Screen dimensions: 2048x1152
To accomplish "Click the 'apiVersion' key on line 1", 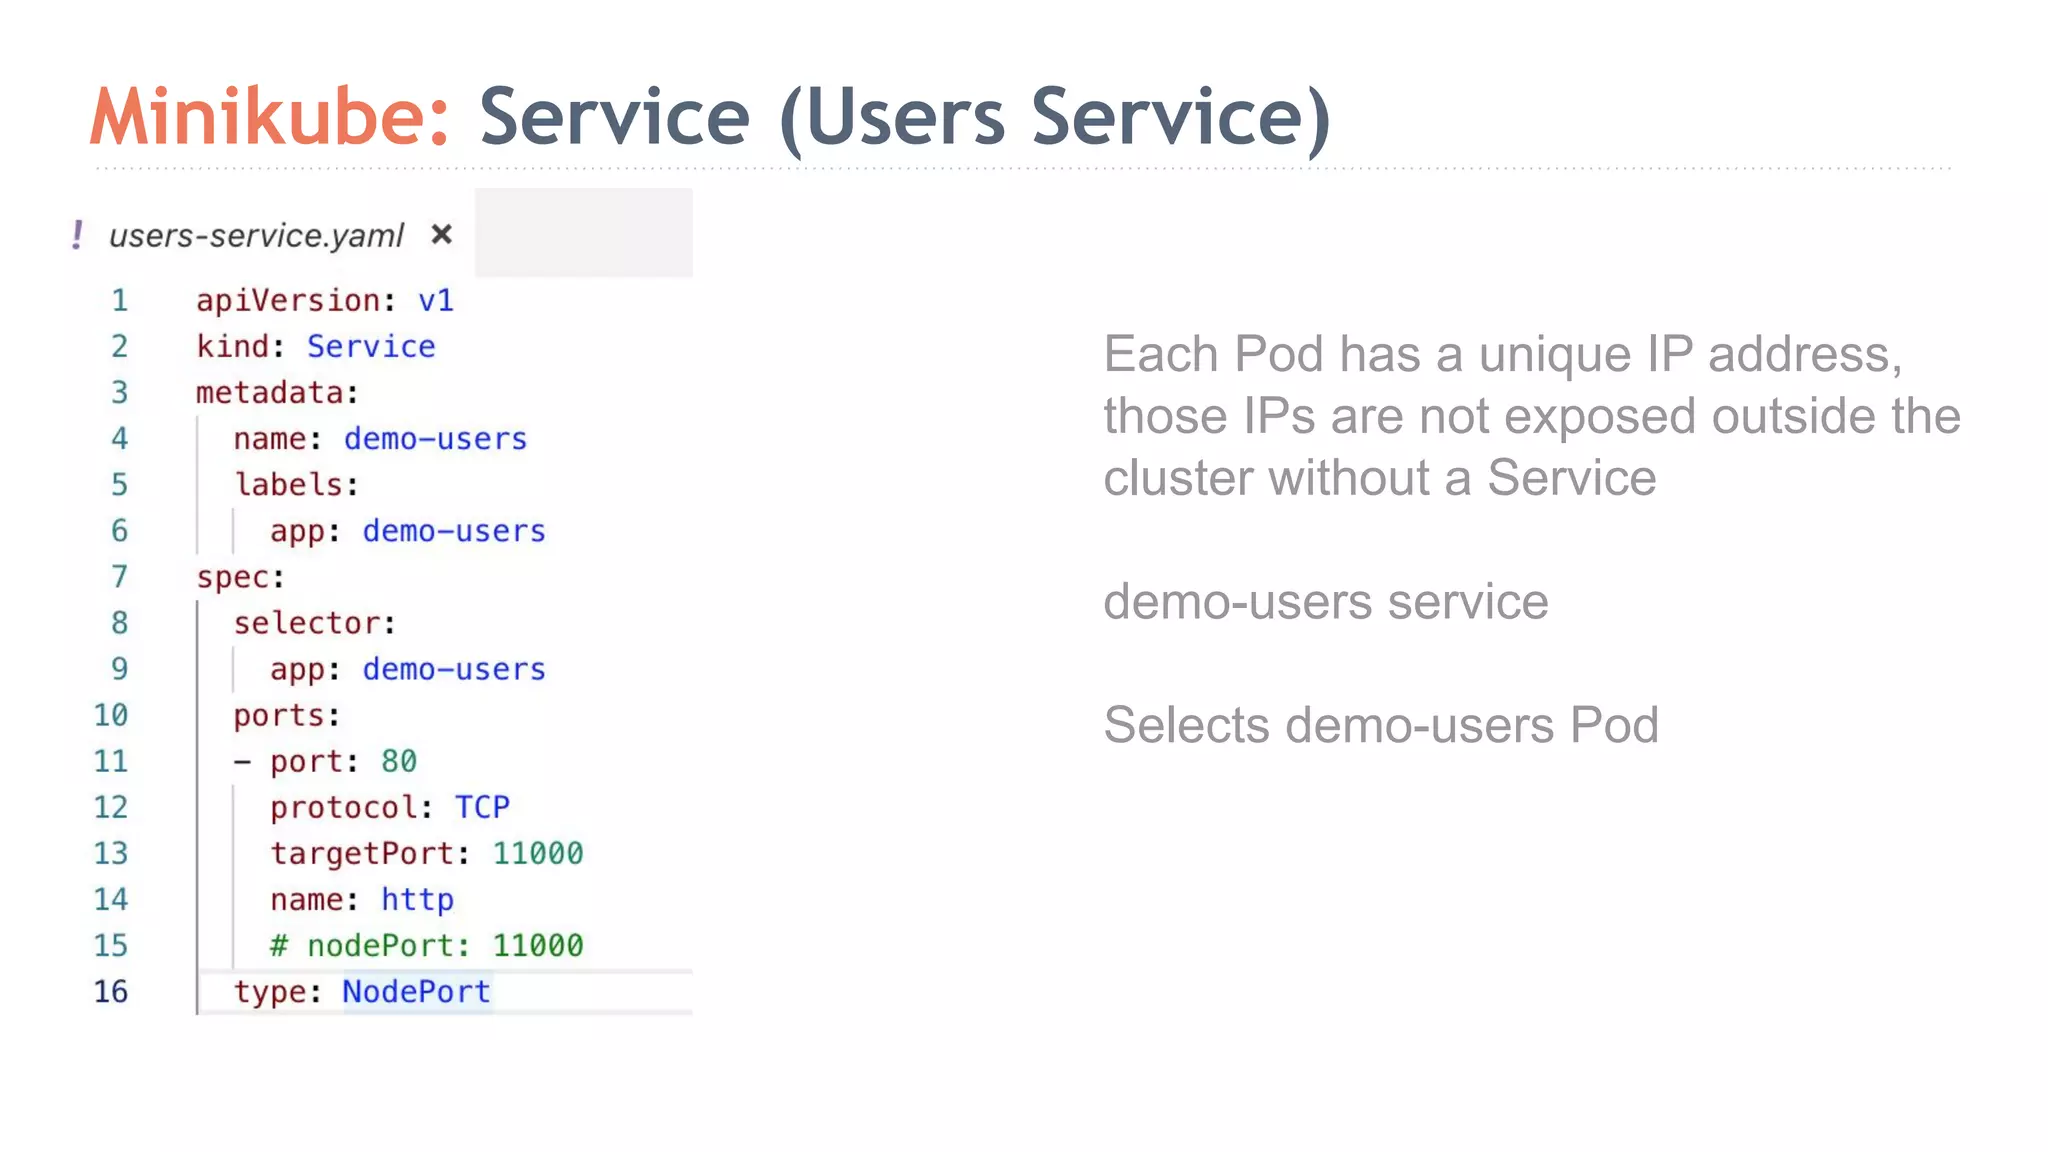I will coord(288,300).
